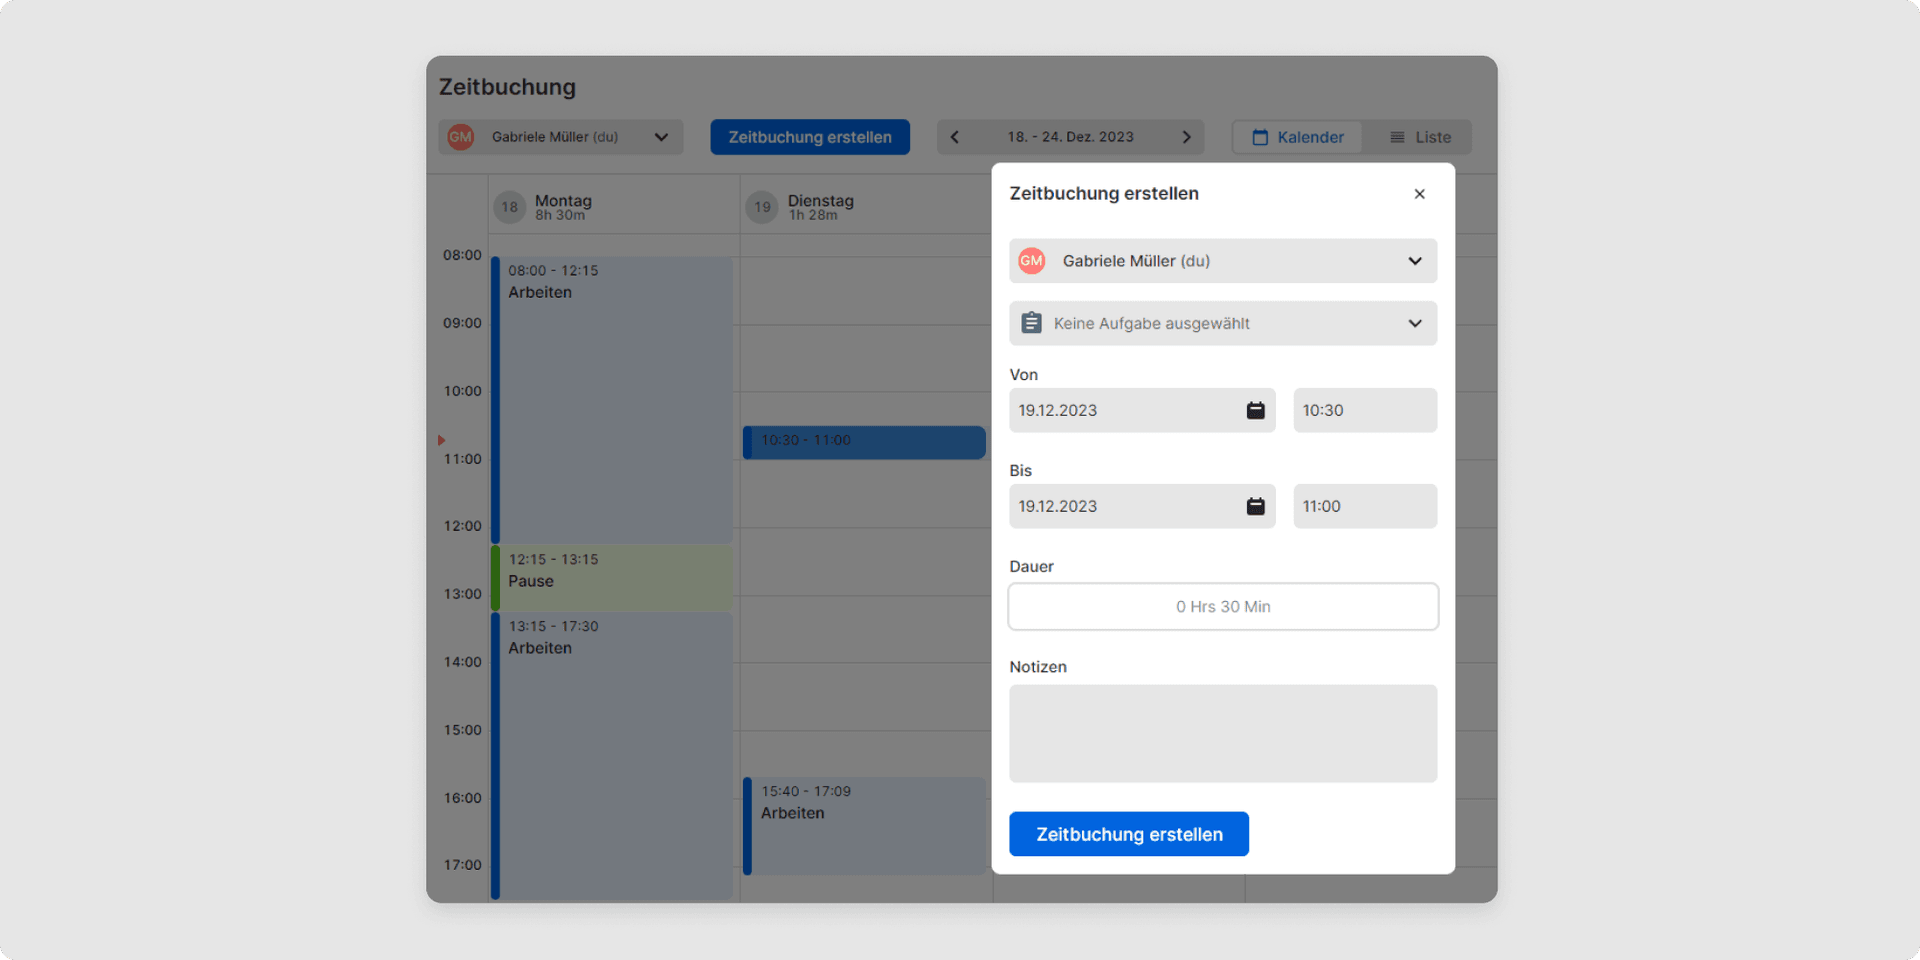Select Tuesday 10:30 - 11:00 new entry
The image size is (1920, 960).
coord(864,442)
